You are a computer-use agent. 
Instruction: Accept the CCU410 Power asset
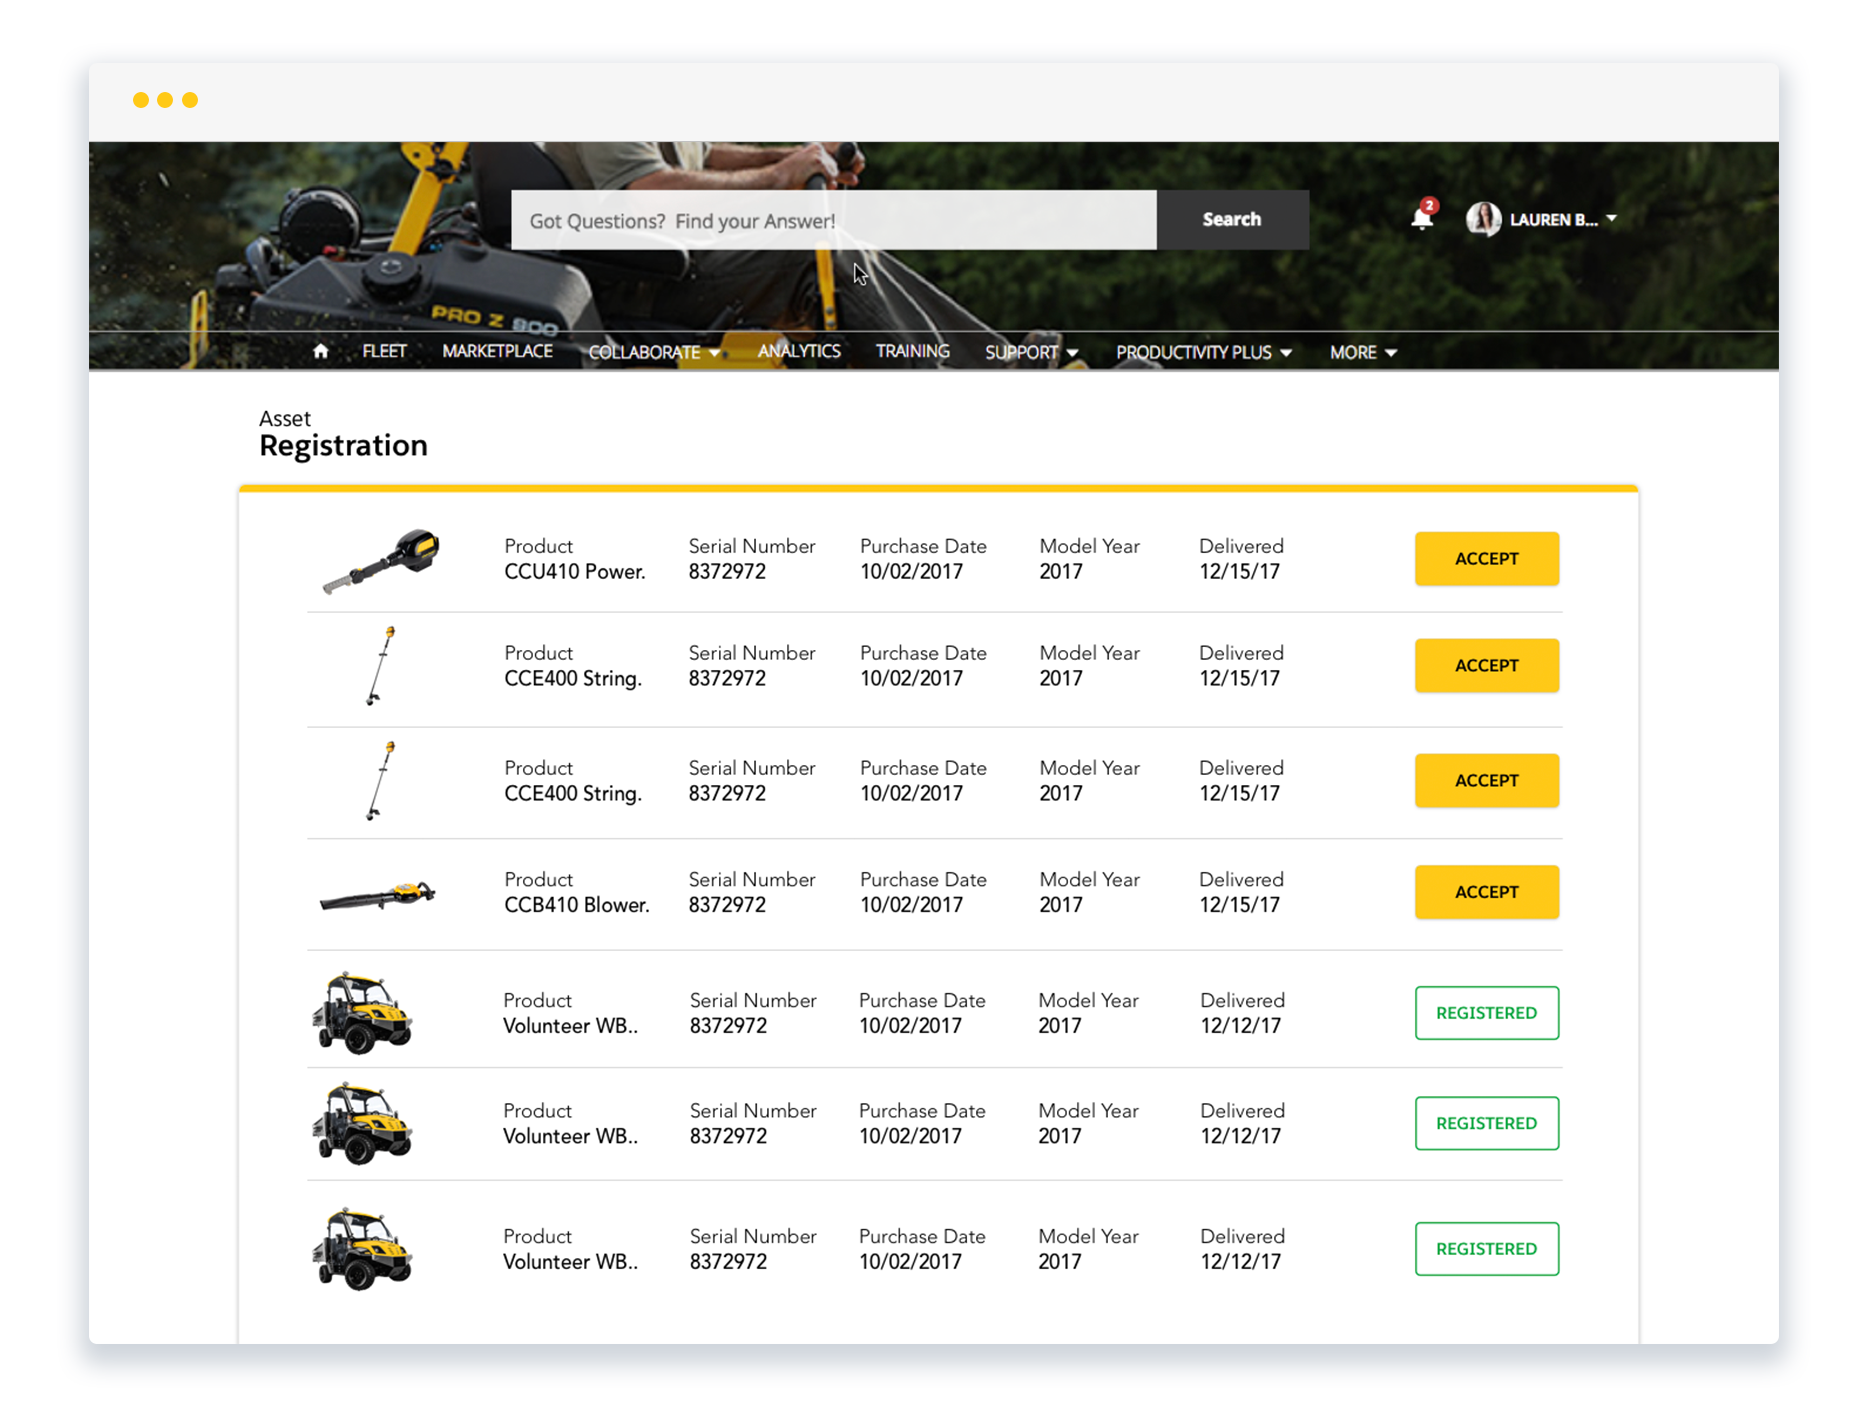pos(1486,559)
